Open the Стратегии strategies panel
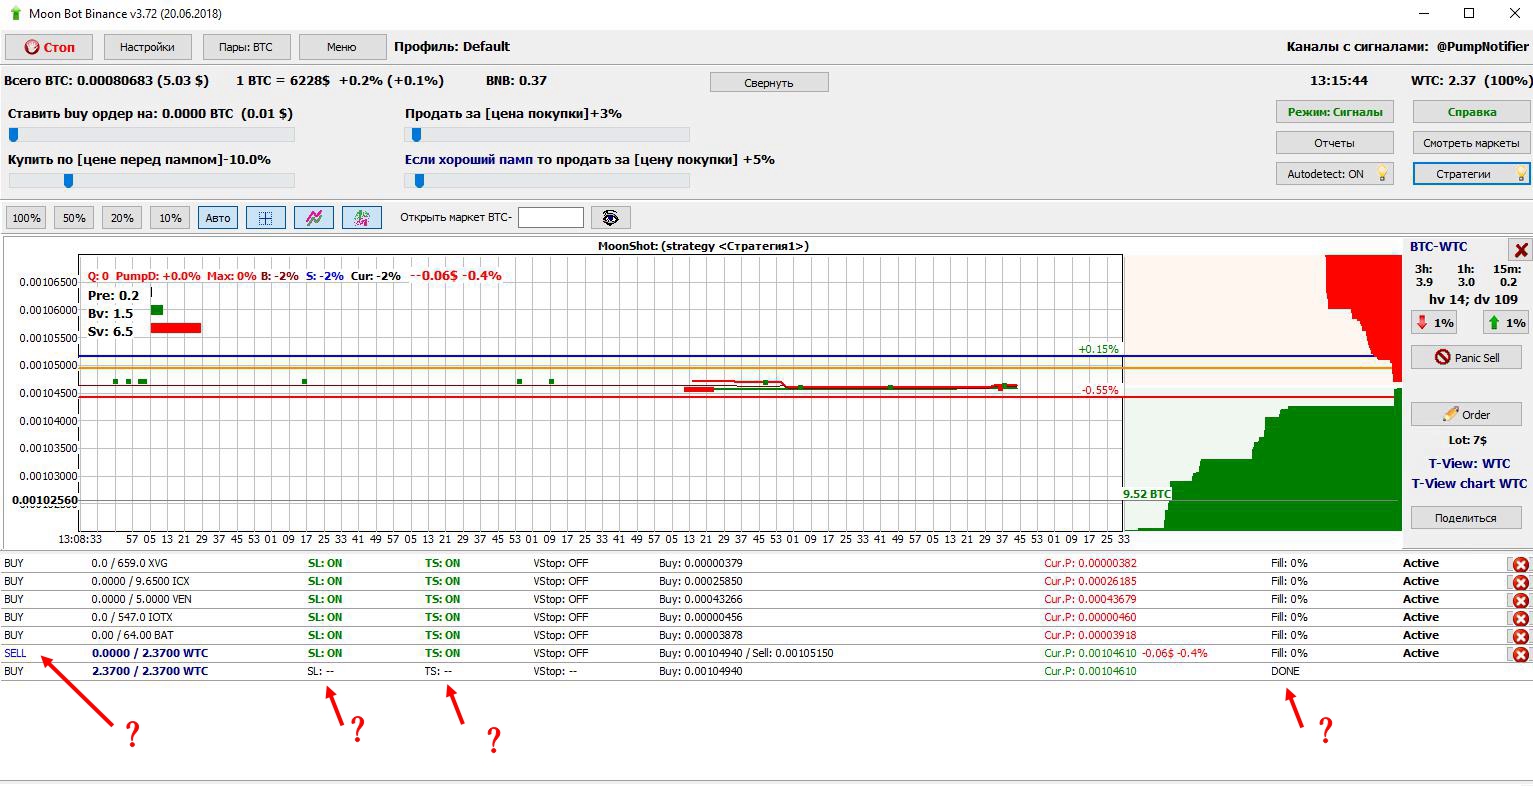Screen dimensions: 1533x786 click(x=1470, y=174)
